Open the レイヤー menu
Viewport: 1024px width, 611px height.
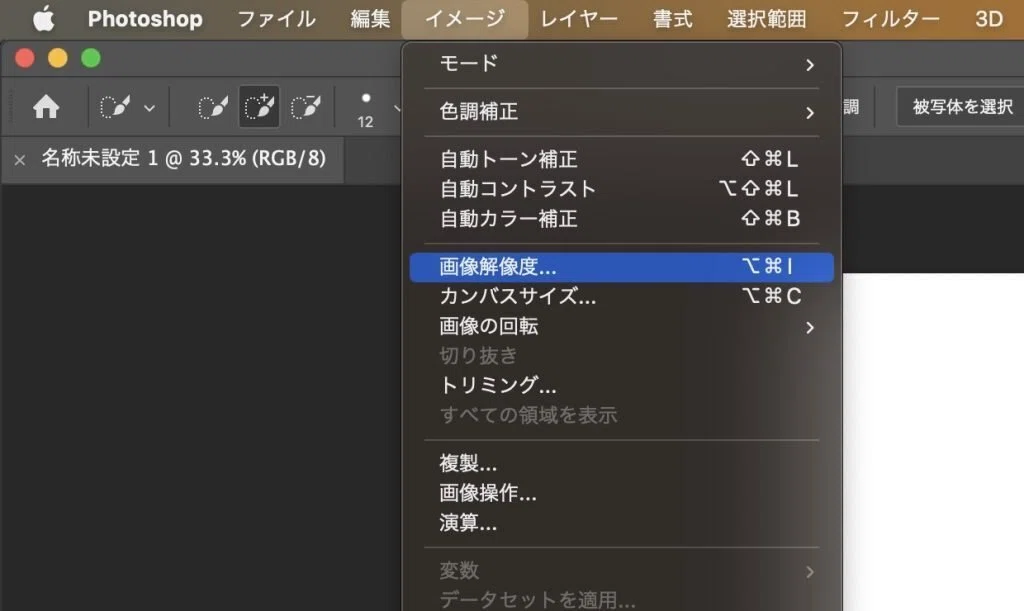[x=579, y=19]
